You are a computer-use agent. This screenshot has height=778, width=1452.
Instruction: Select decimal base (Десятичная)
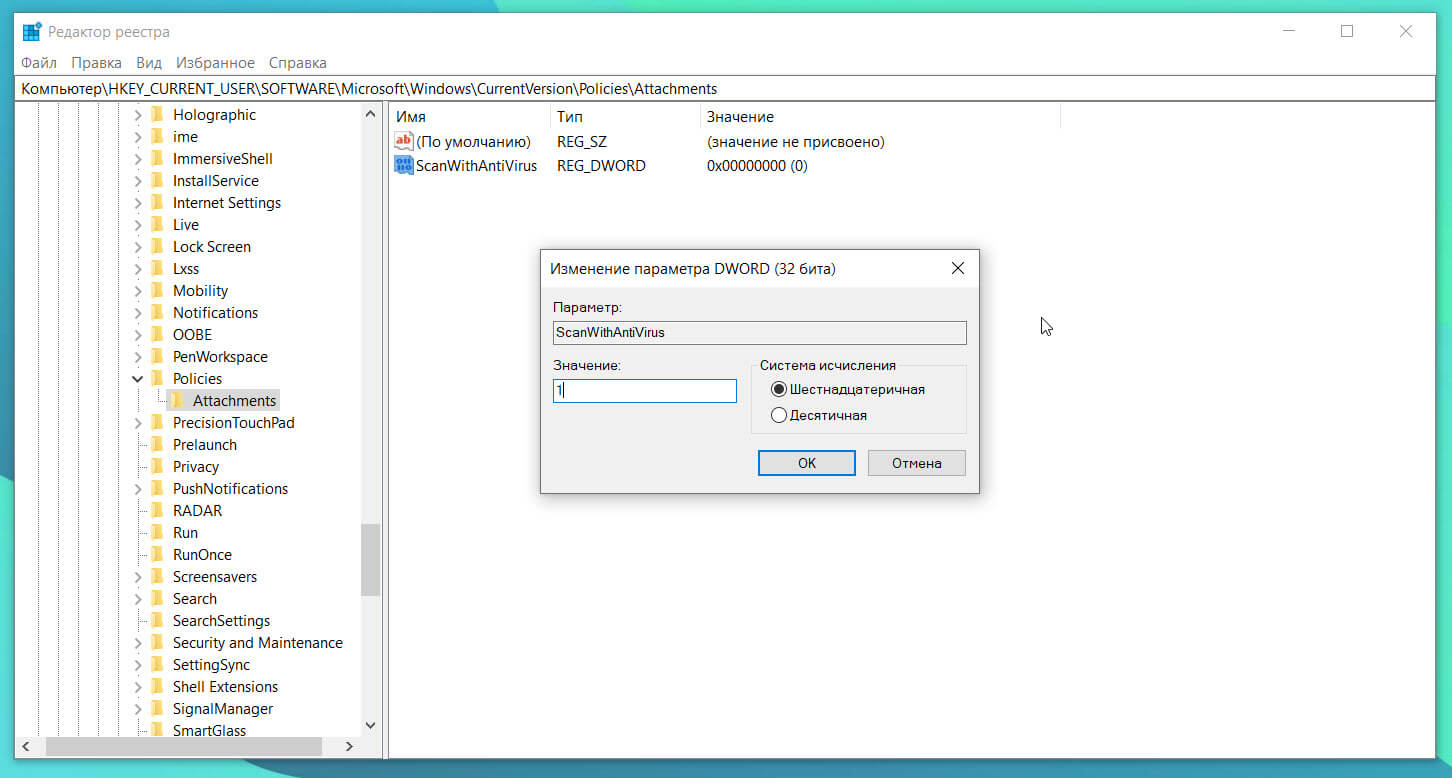tap(779, 415)
